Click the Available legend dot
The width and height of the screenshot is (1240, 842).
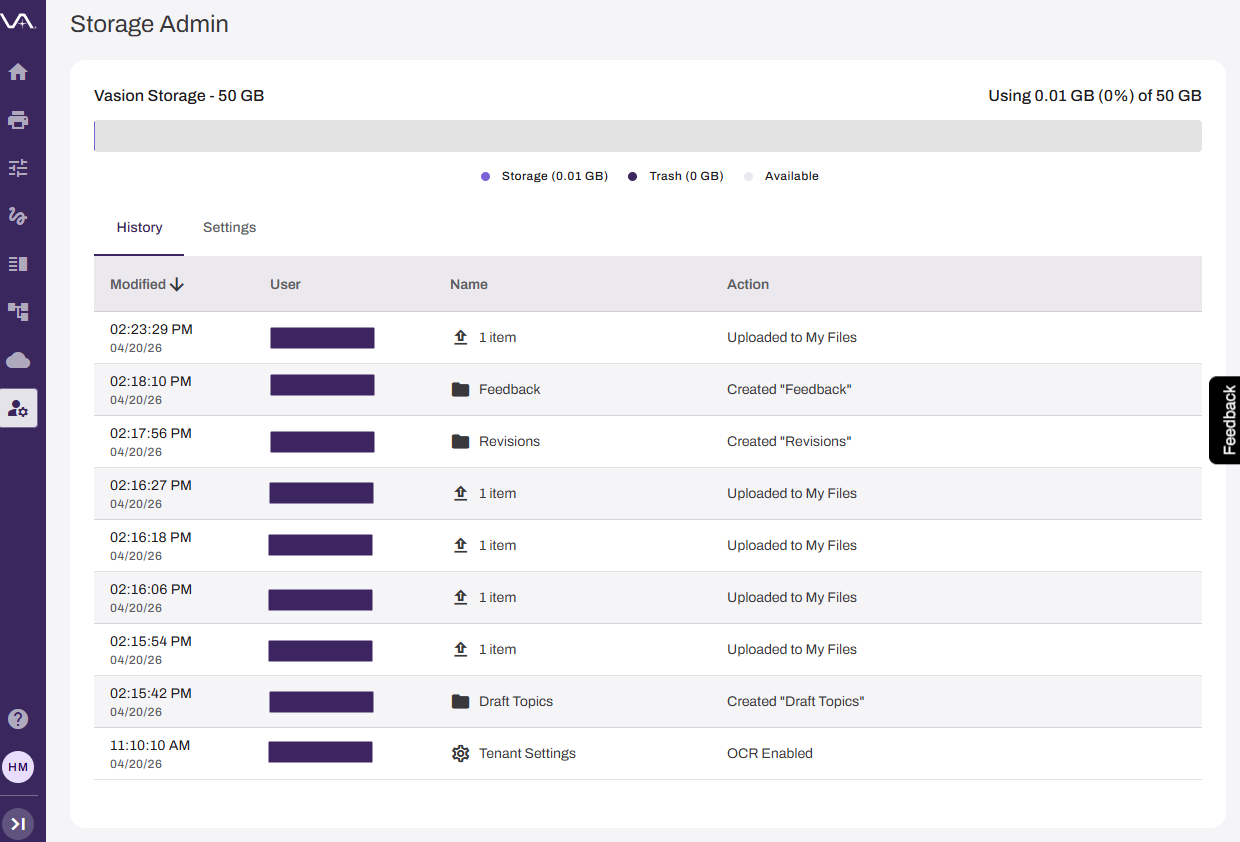[747, 176]
